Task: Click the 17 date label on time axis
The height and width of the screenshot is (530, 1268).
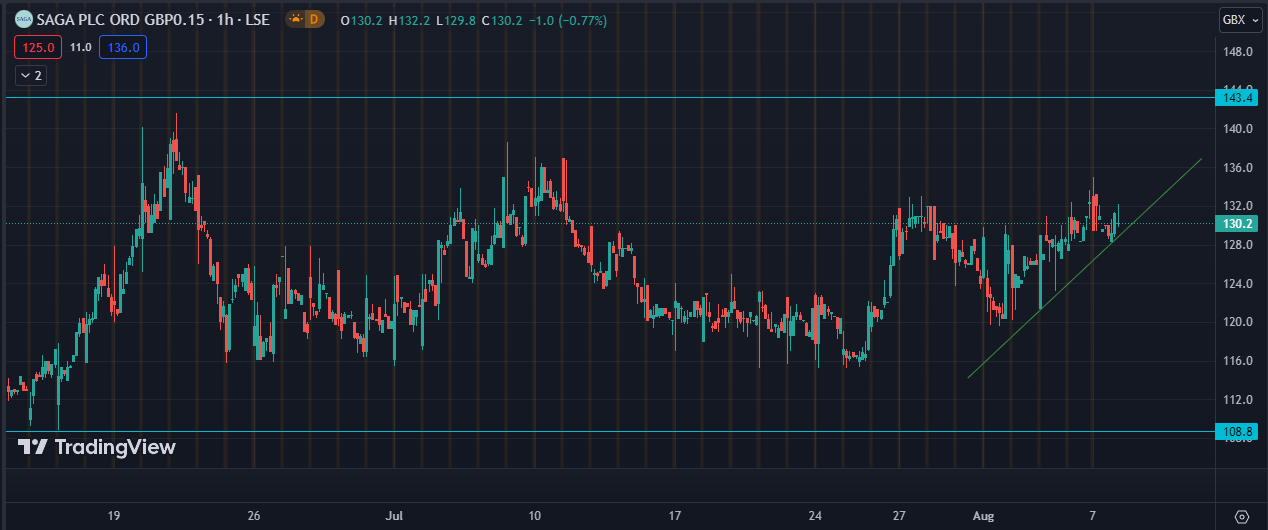Action: click(x=675, y=516)
